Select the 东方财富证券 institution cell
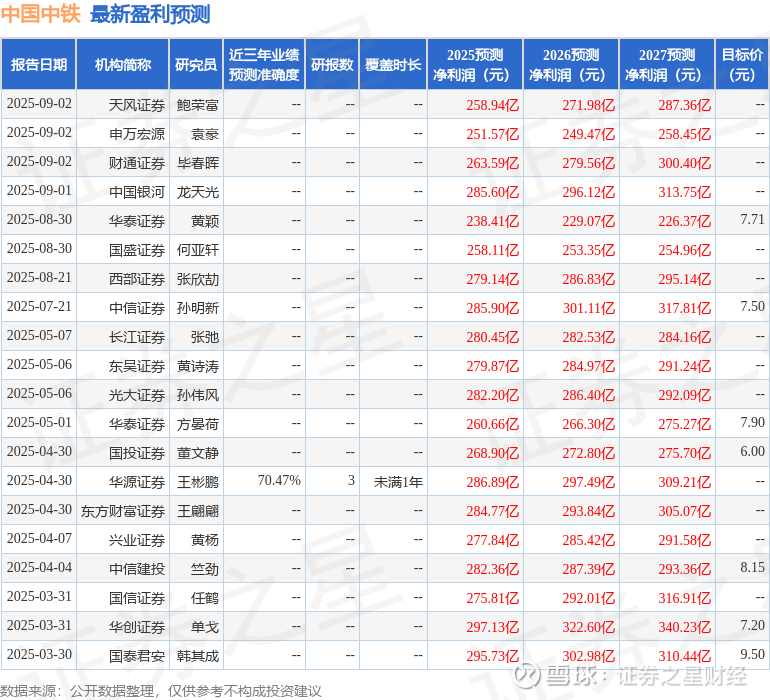Viewport: 770px width, 700px height. [x=123, y=511]
